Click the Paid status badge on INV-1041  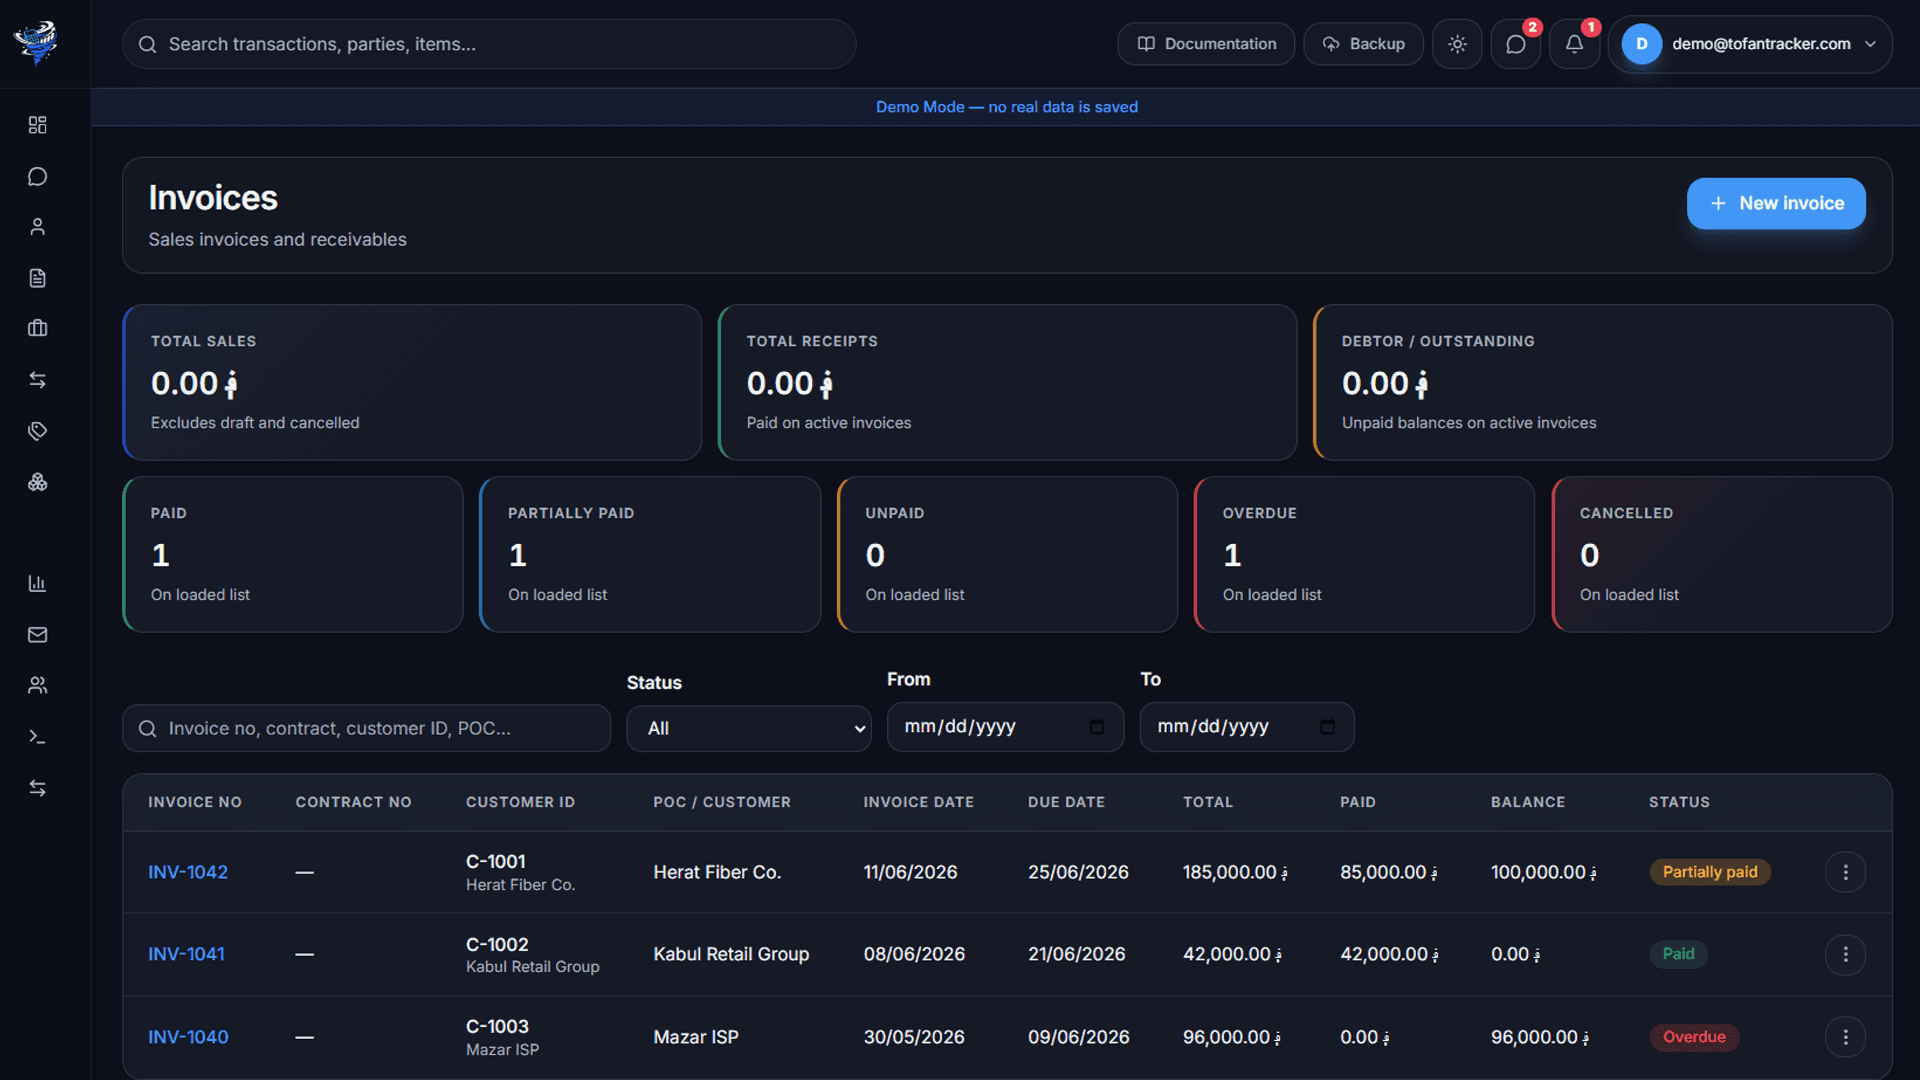coord(1678,954)
